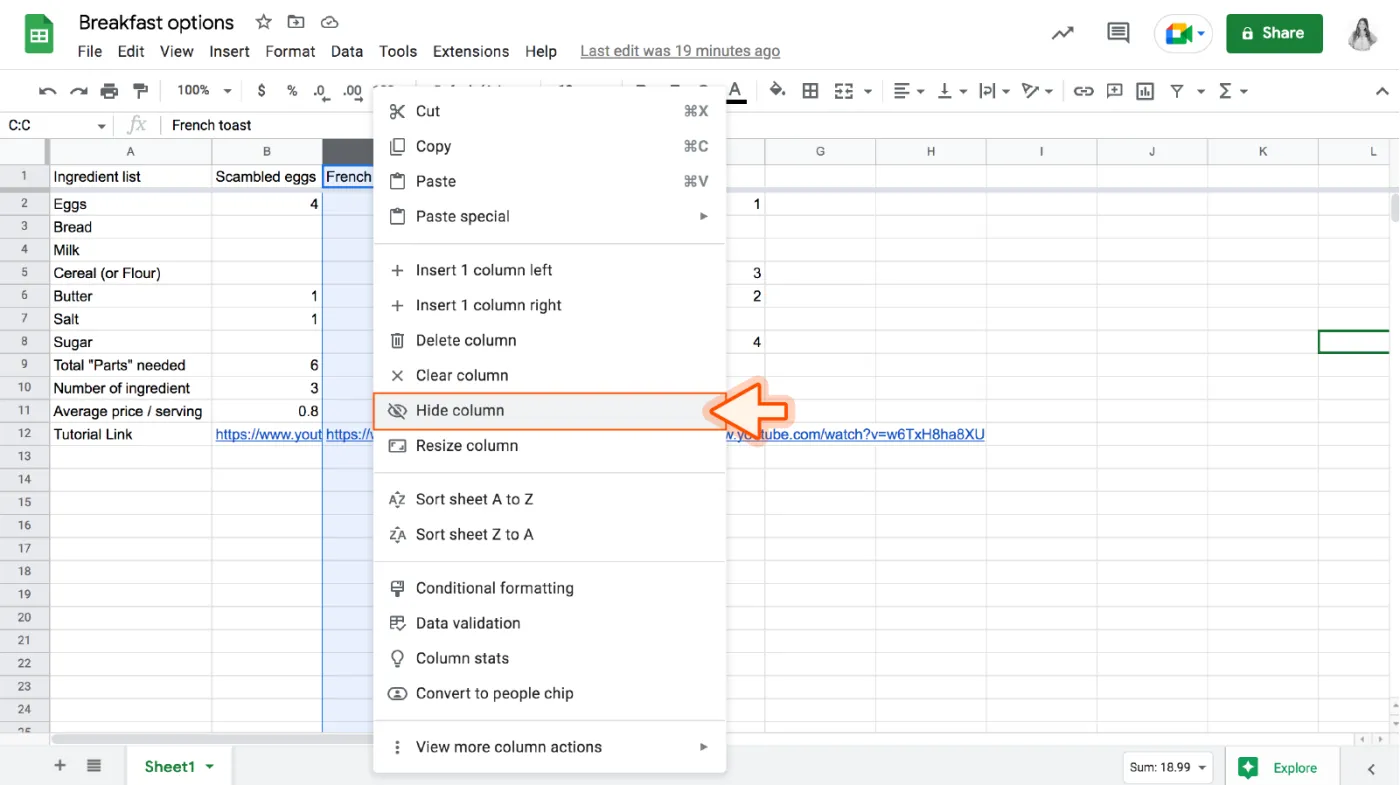Viewport: 1400px width, 785px height.
Task: Star the Breakfast options document
Action: coord(264,22)
